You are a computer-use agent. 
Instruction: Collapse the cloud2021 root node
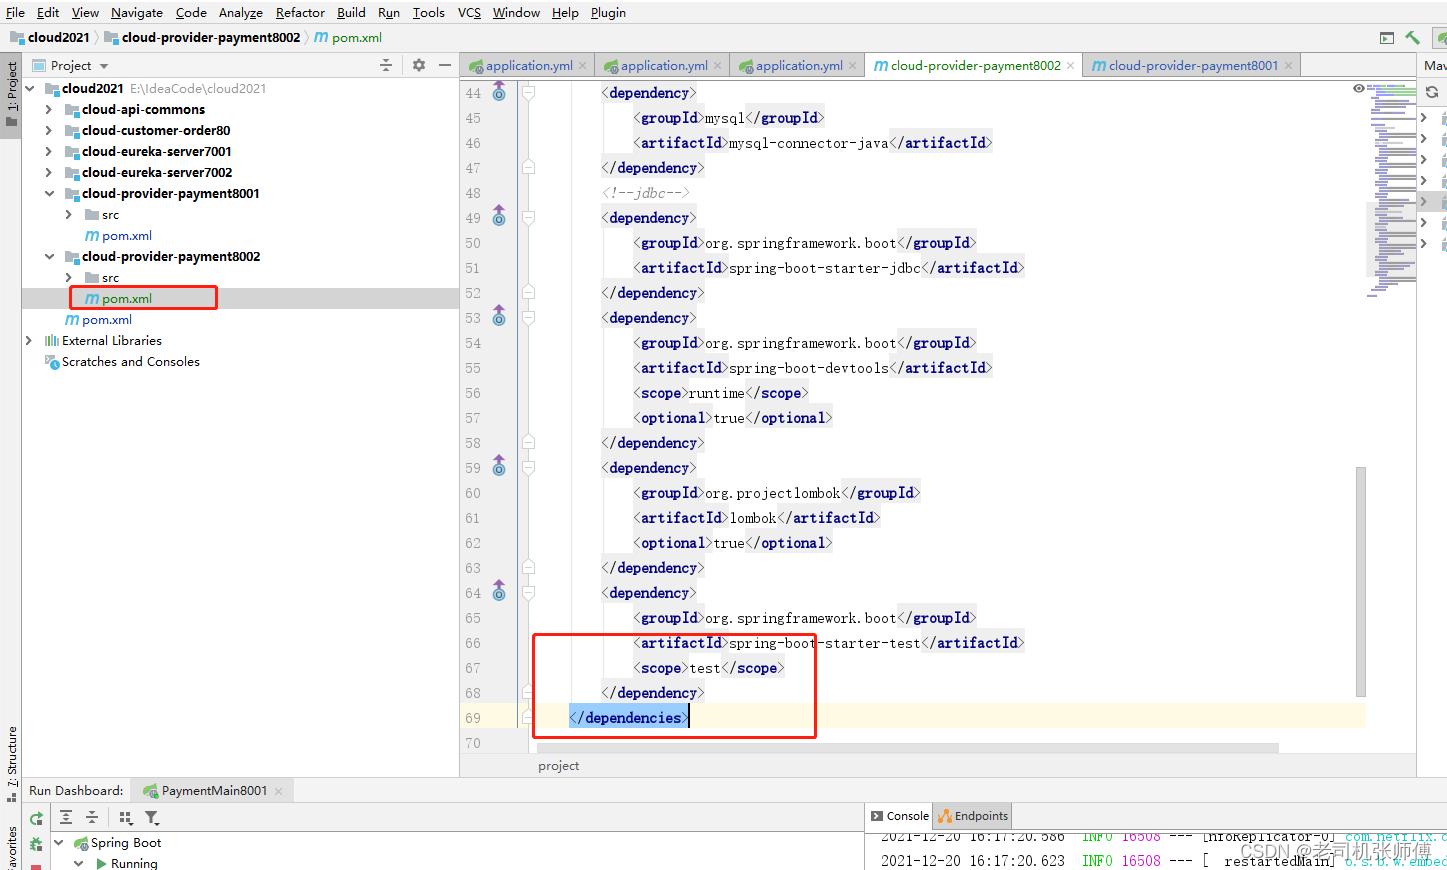click(30, 88)
